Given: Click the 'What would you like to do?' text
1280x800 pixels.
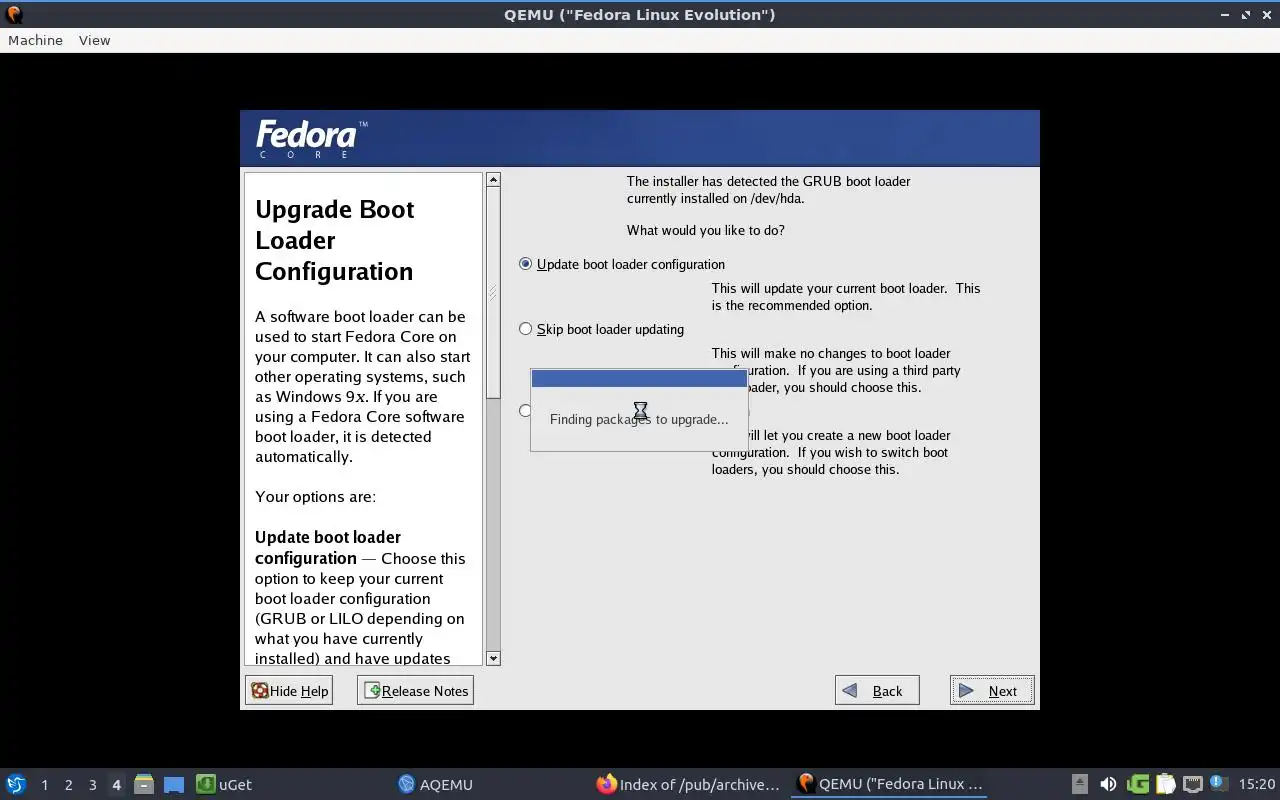Looking at the screenshot, I should pyautogui.click(x=705, y=230).
